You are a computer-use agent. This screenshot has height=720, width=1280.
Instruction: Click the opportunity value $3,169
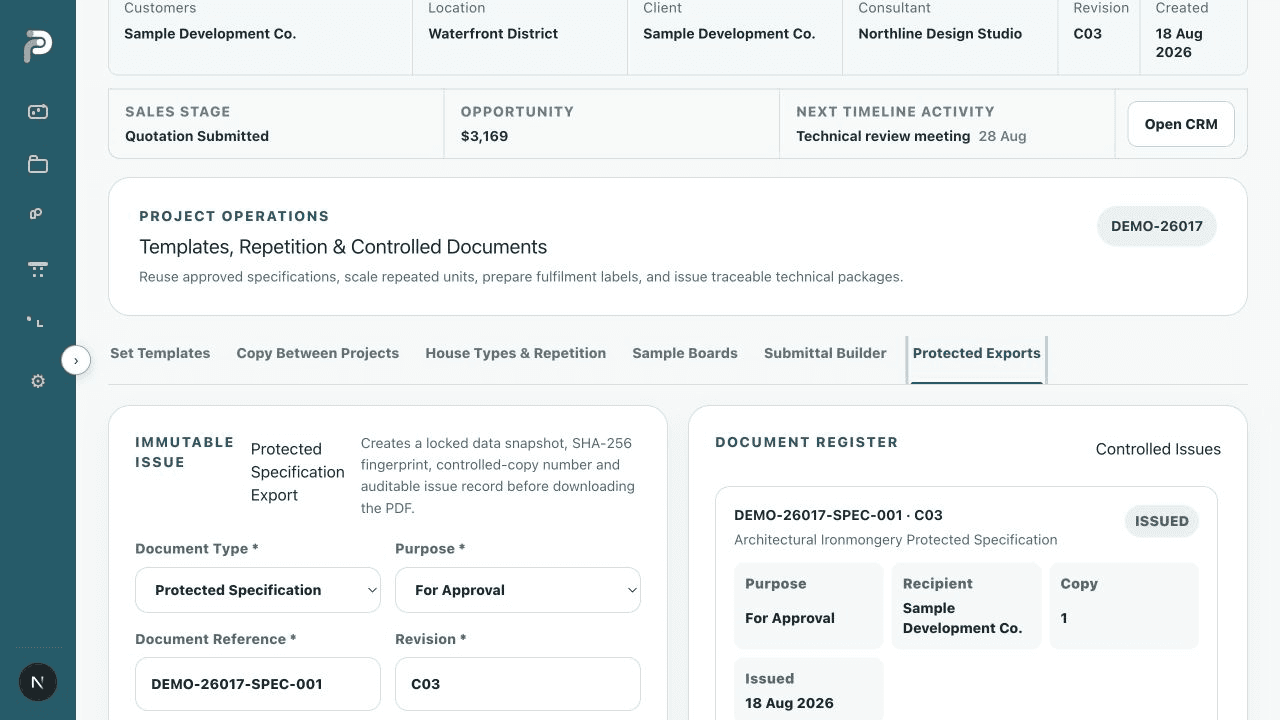484,136
